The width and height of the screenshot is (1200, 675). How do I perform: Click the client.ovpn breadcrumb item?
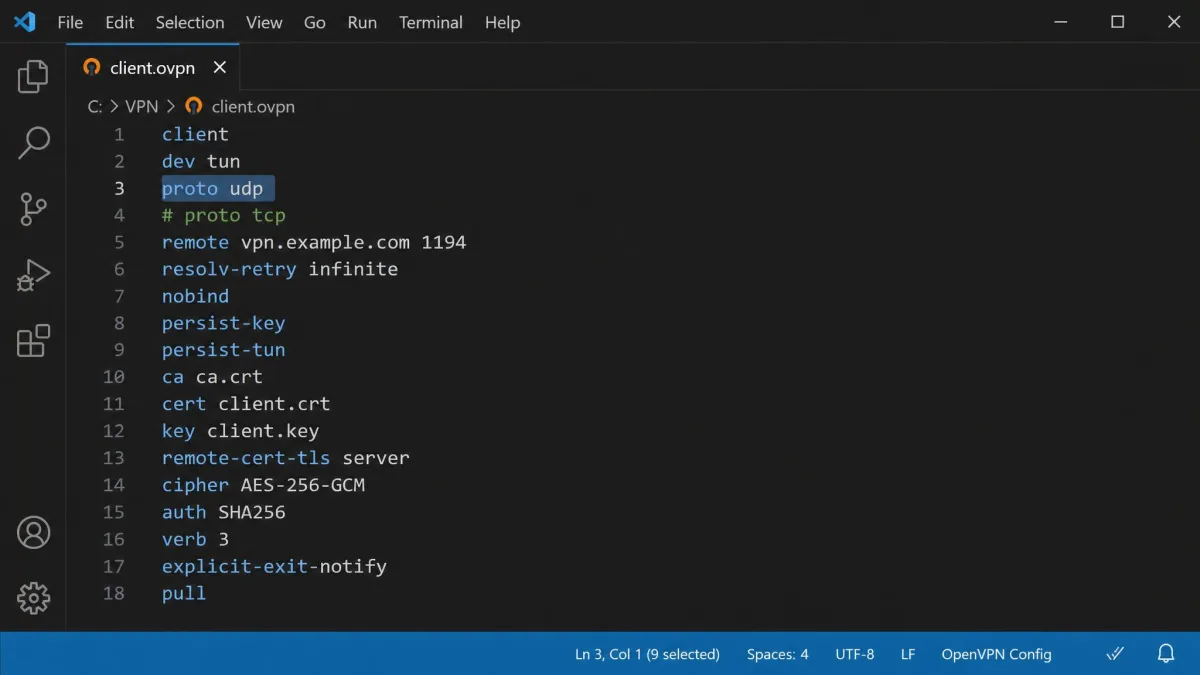point(253,106)
